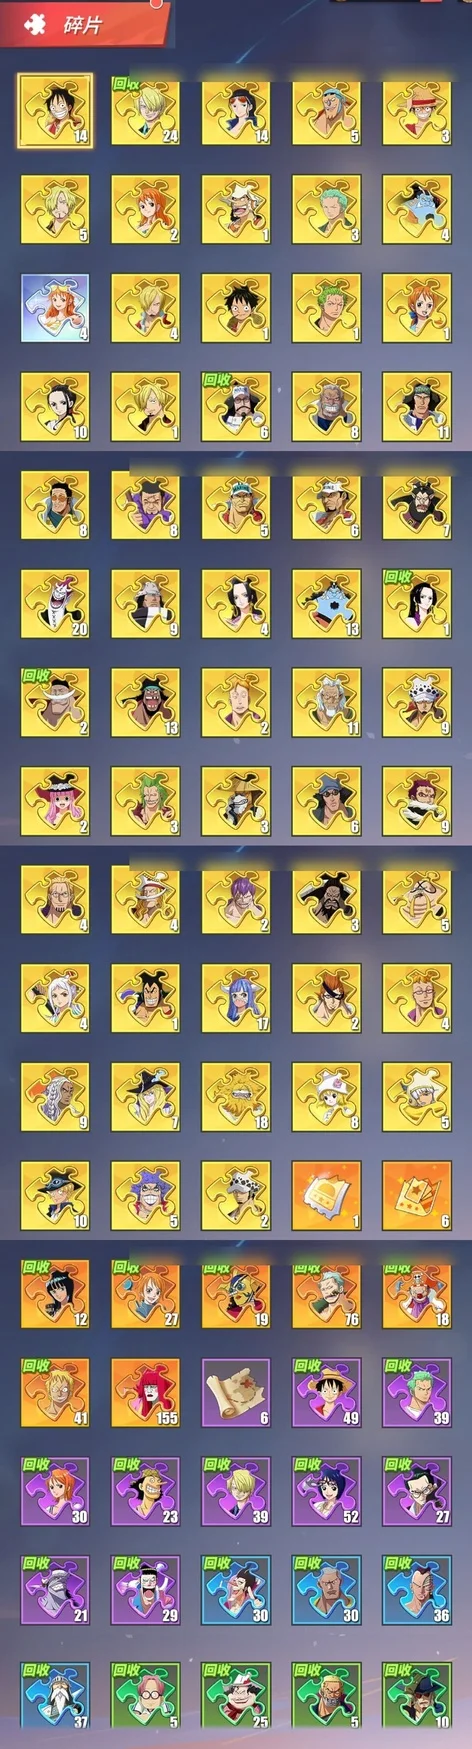Select the purple Luffy fragment with count 49
The image size is (472, 1749).
pyautogui.click(x=327, y=1392)
